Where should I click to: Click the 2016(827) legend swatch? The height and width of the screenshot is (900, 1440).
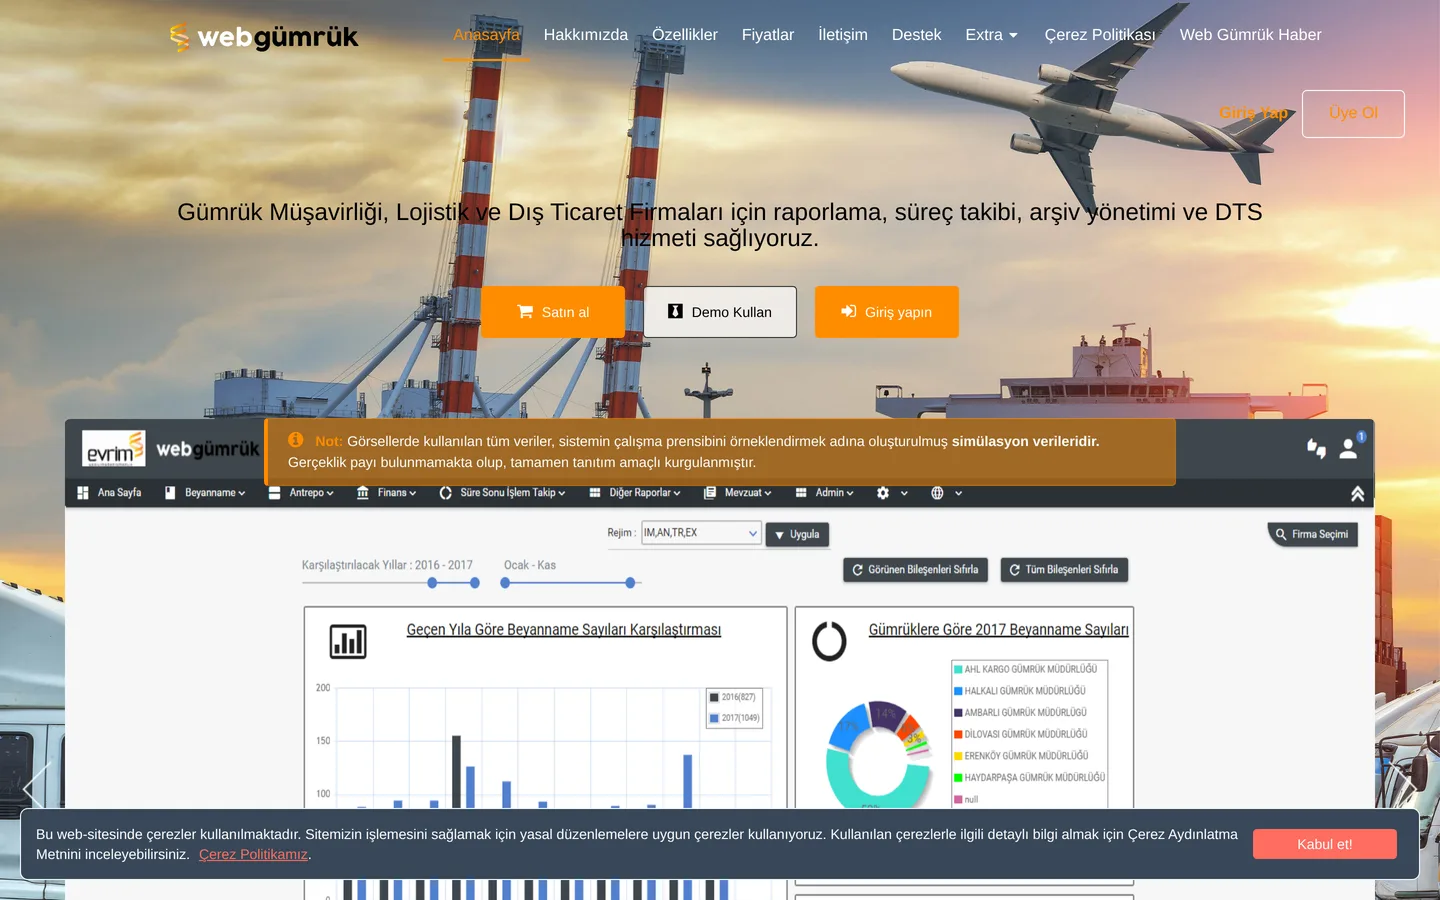[714, 697]
